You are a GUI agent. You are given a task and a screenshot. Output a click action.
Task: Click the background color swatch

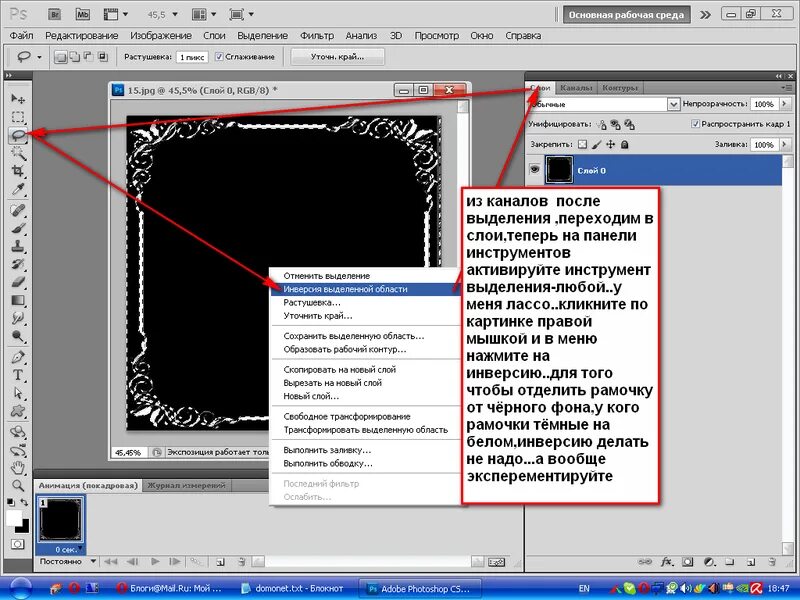24,527
